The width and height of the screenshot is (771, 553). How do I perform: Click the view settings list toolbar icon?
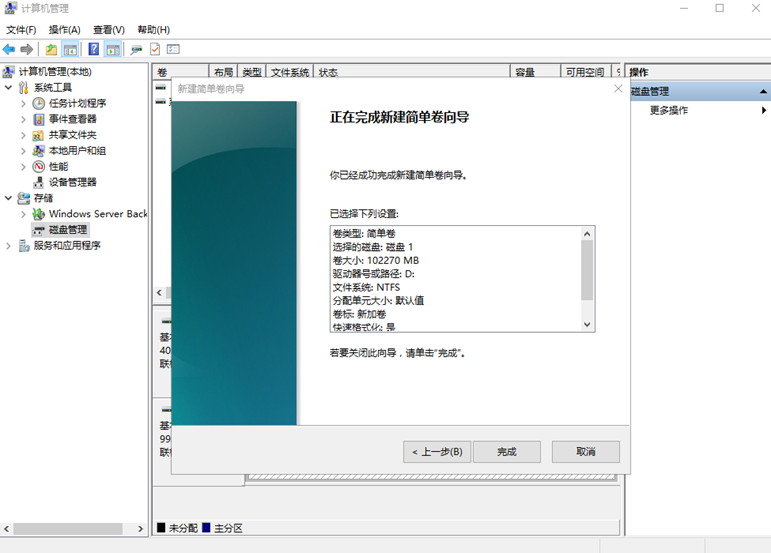(x=173, y=49)
